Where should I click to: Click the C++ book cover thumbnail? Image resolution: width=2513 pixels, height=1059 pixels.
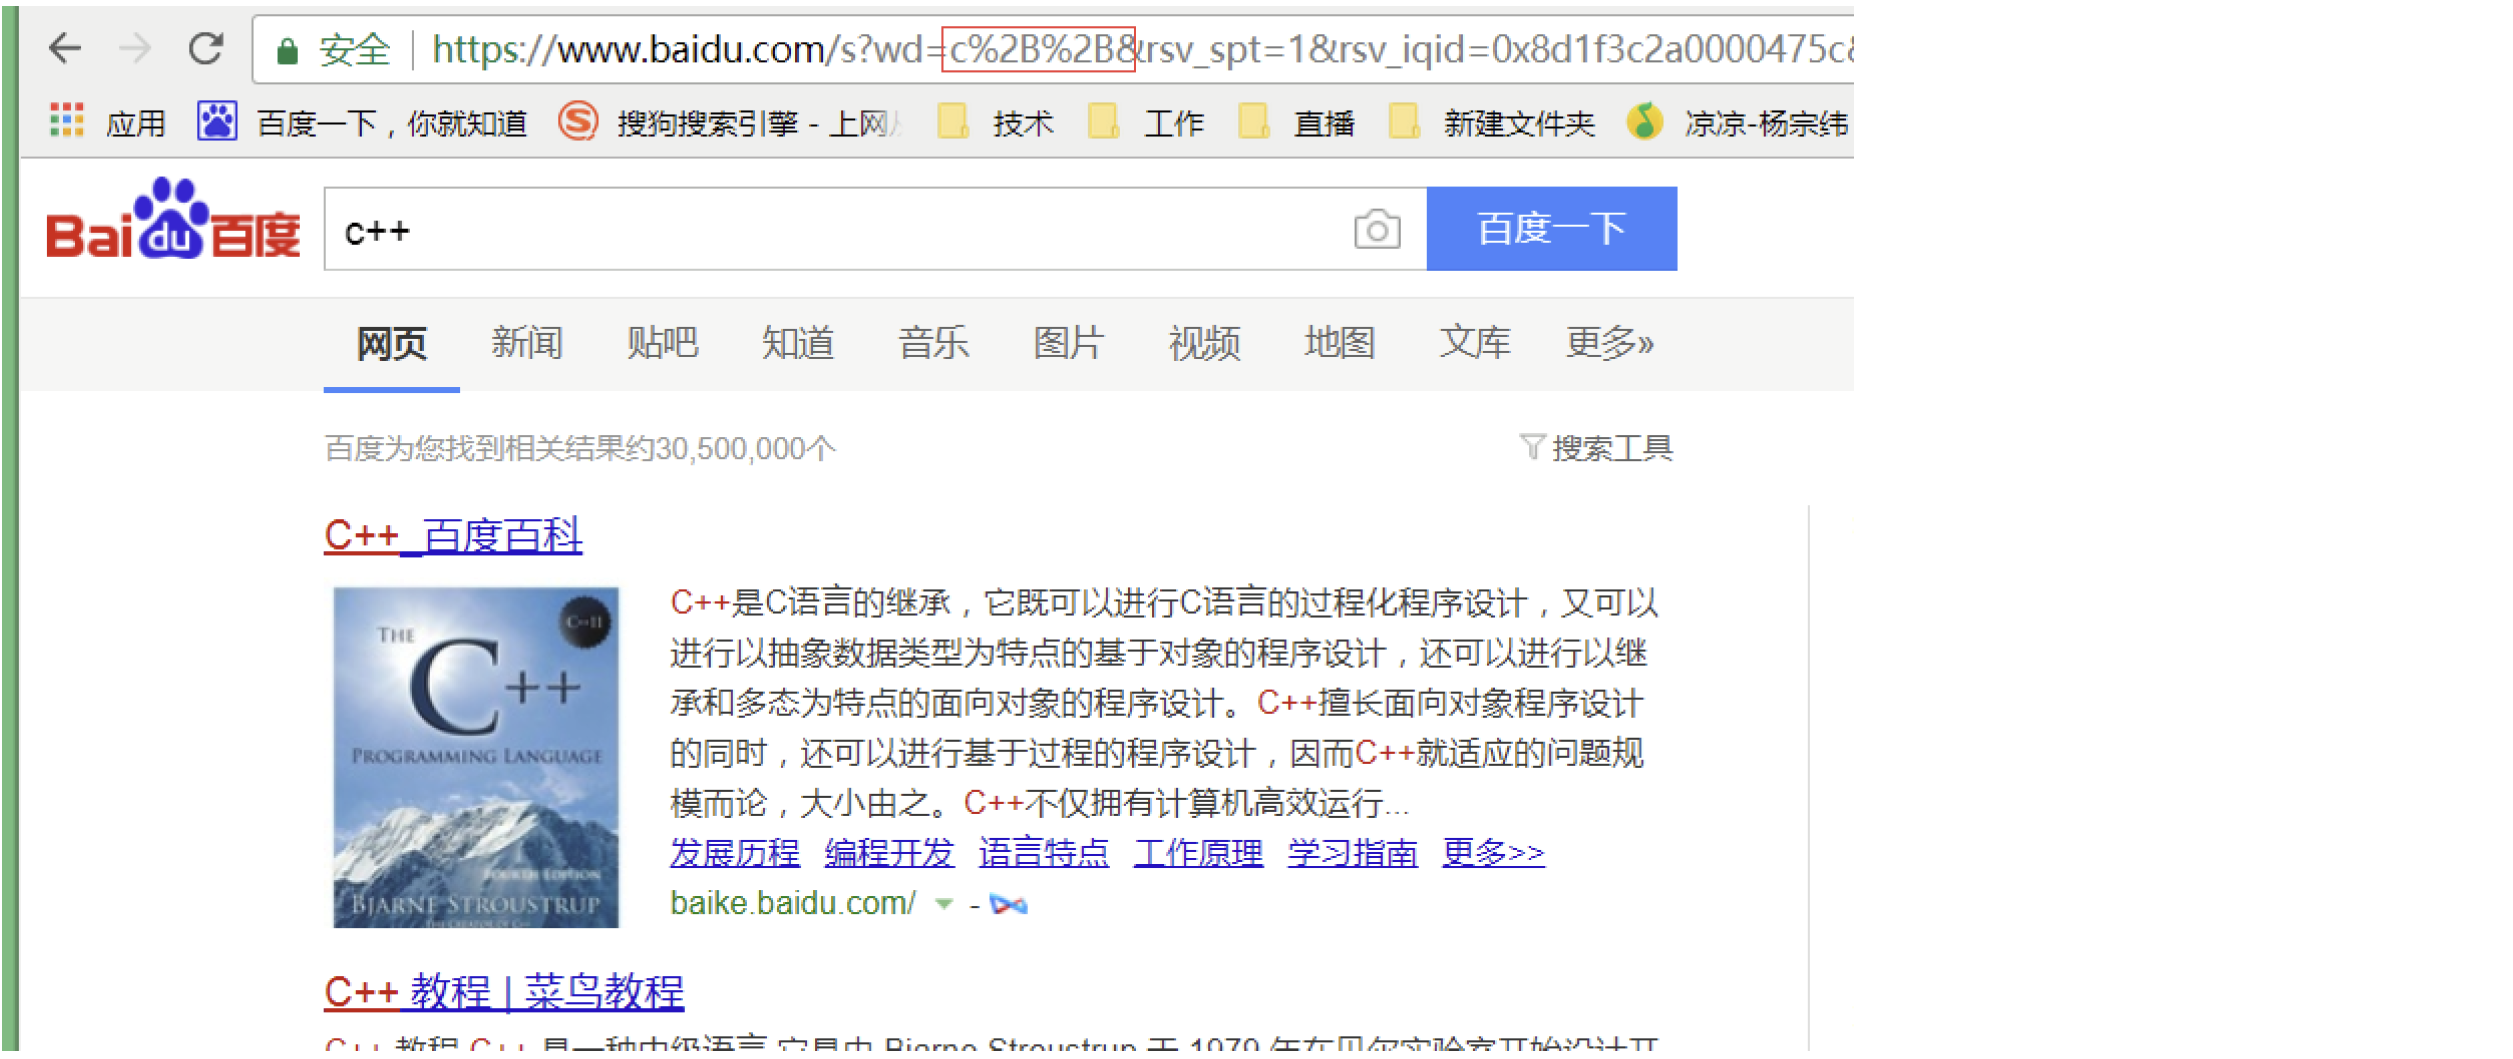click(x=476, y=759)
